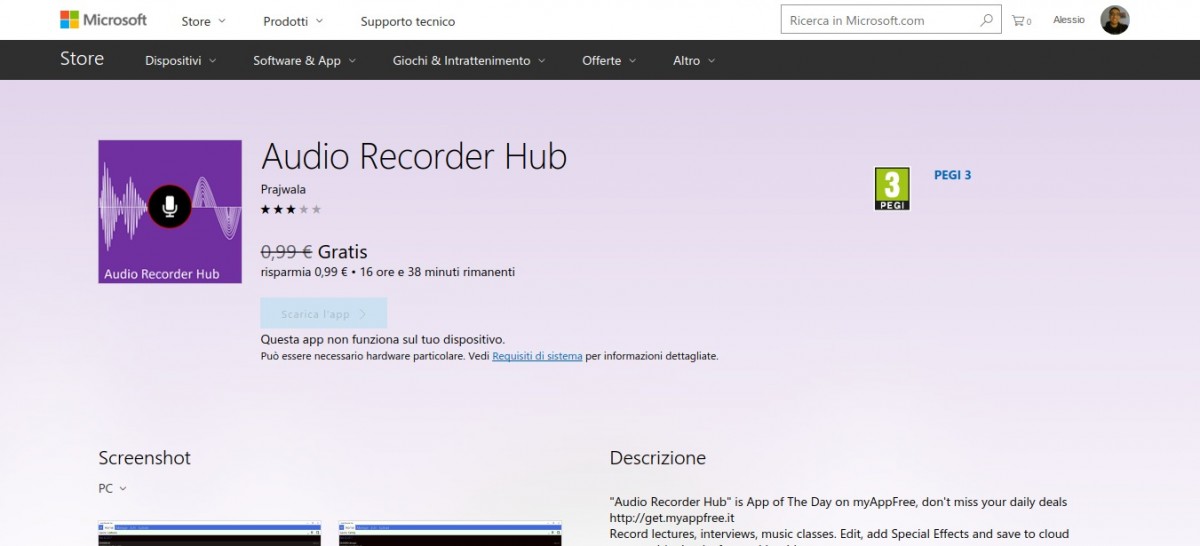
Task: Click the Gratis price text
Action: [x=343, y=252]
